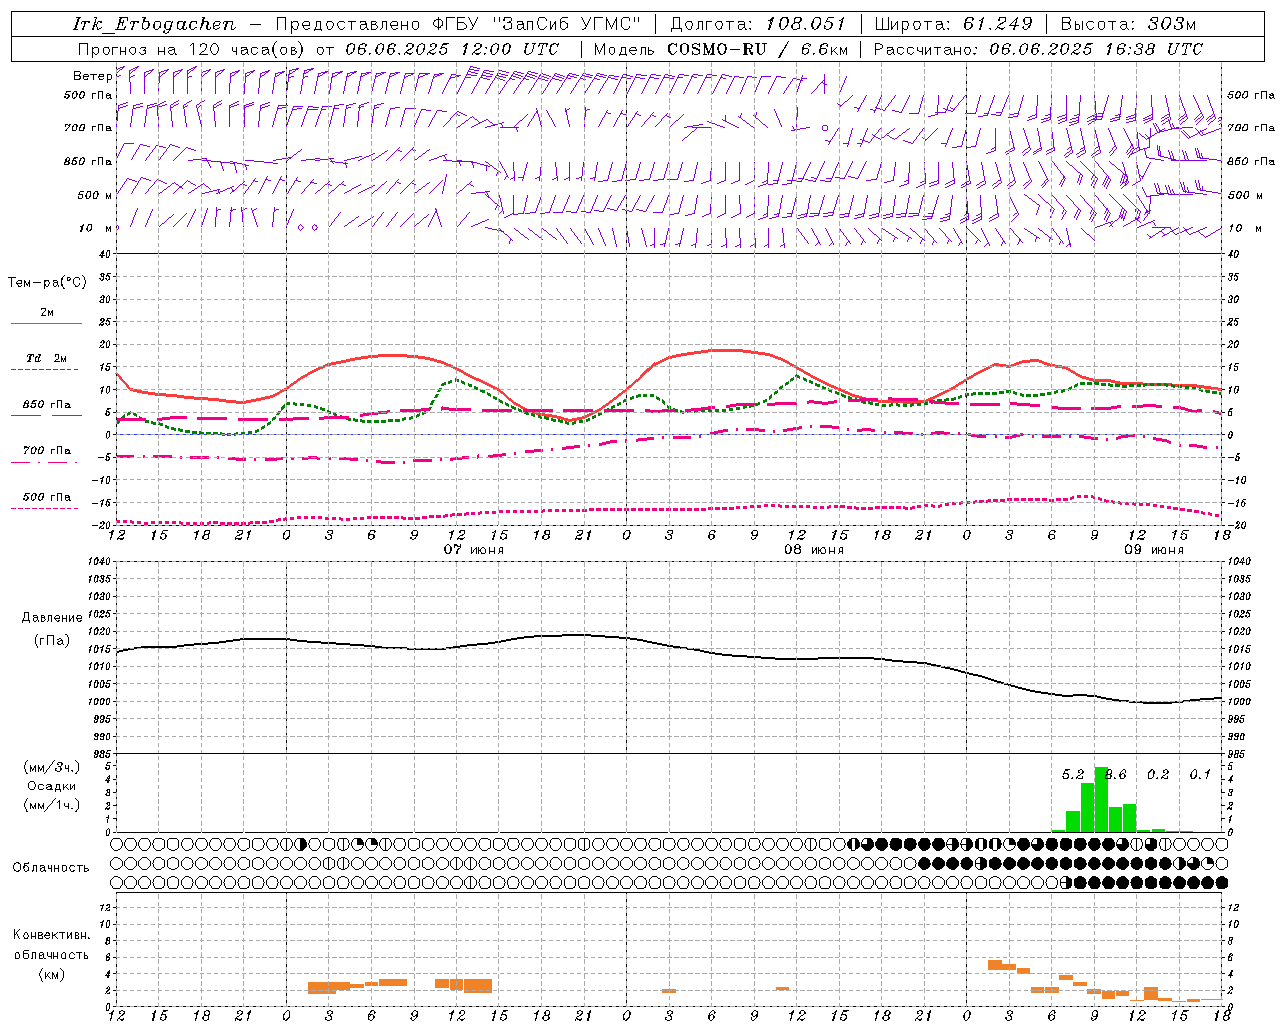Click the 0.2 precipitation value label
Screen dimensions: 1280x1024
pyautogui.click(x=1158, y=774)
